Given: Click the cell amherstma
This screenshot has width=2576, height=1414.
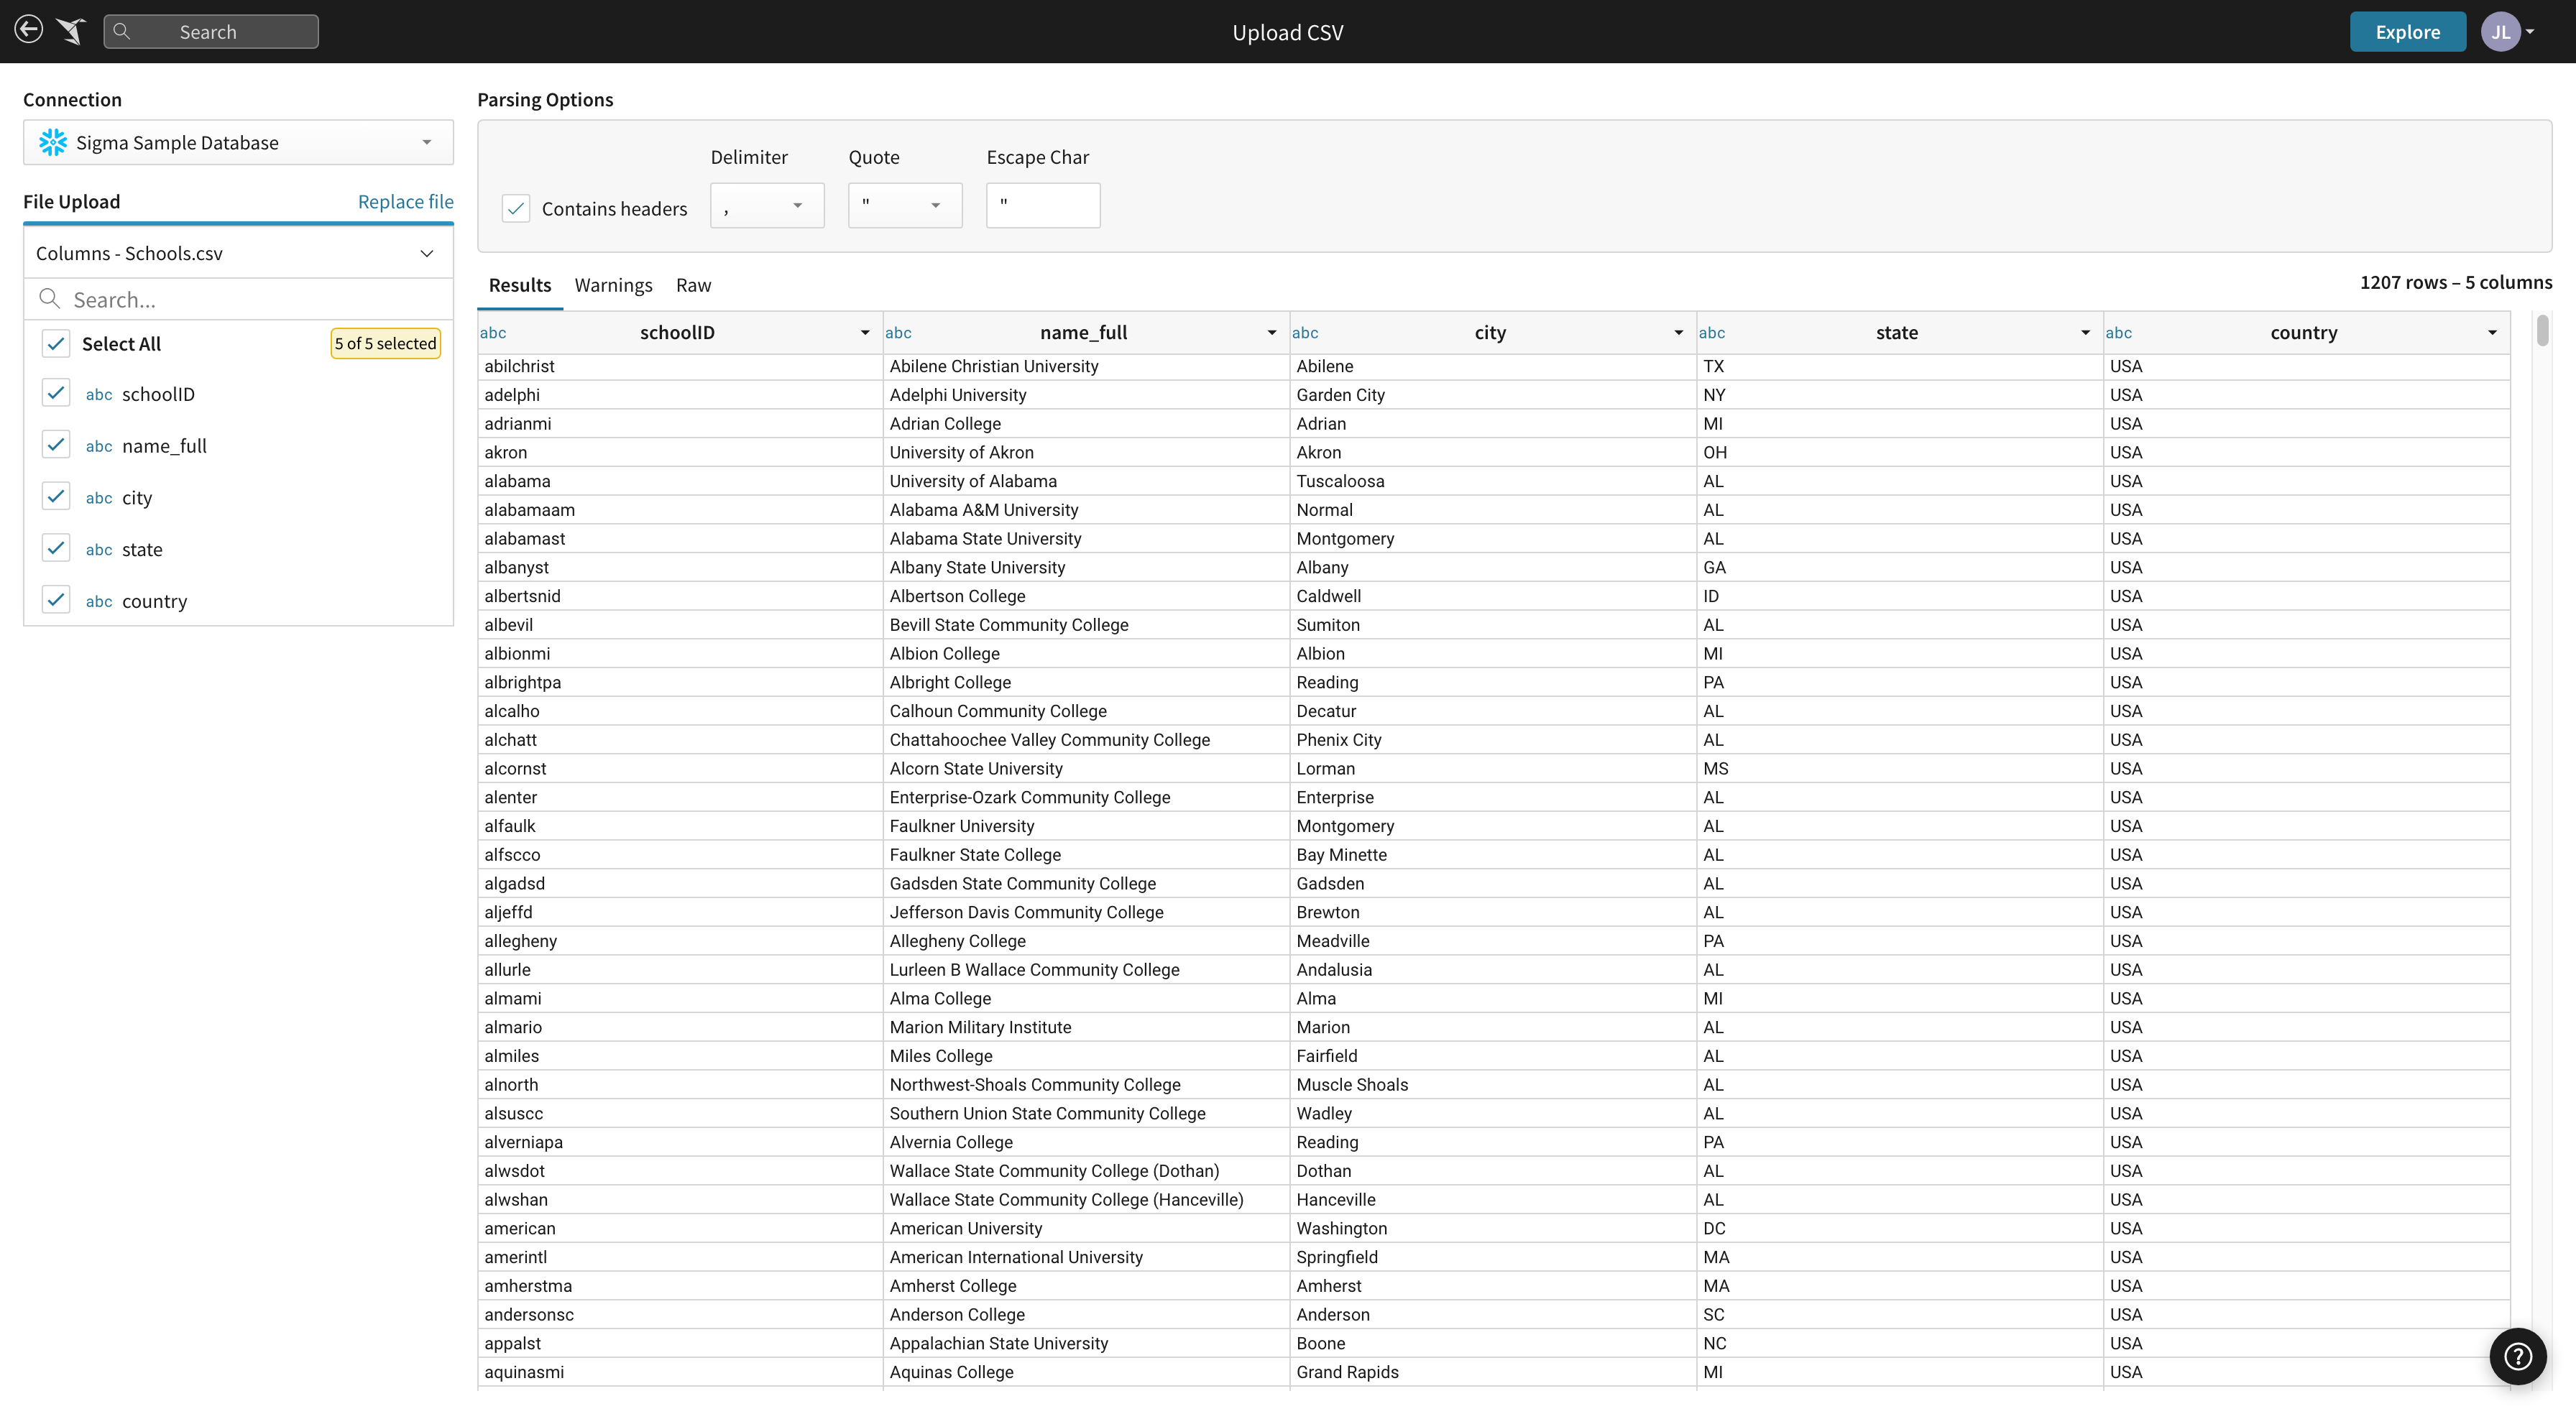Looking at the screenshot, I should (680, 1286).
